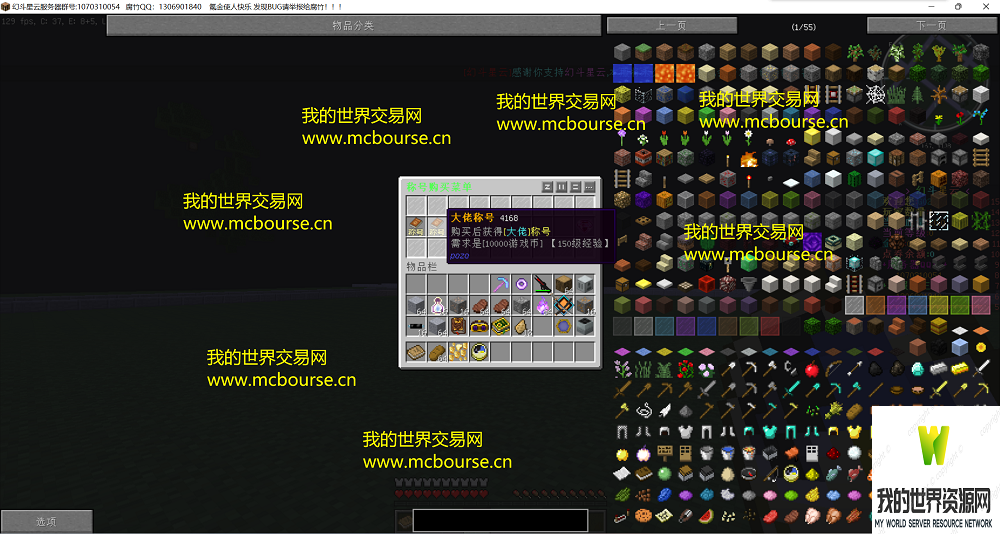Pick the gold ingot from the item panel

click(x=960, y=369)
